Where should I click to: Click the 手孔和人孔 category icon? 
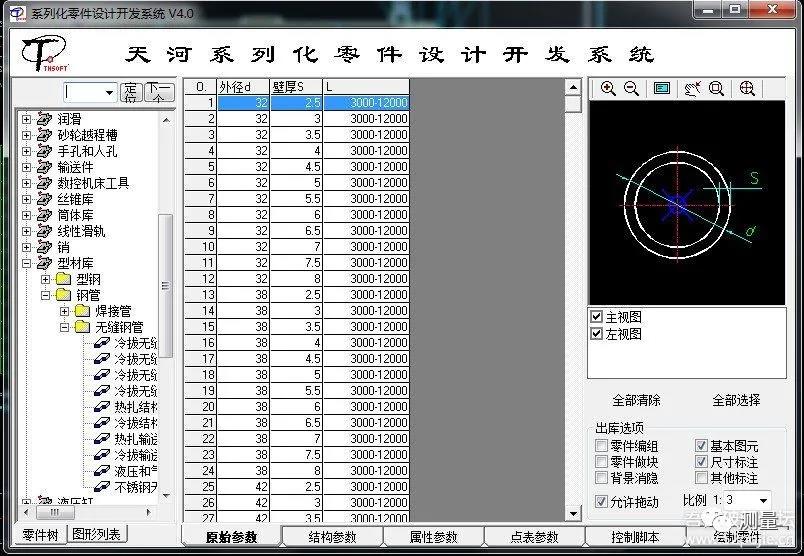click(45, 151)
